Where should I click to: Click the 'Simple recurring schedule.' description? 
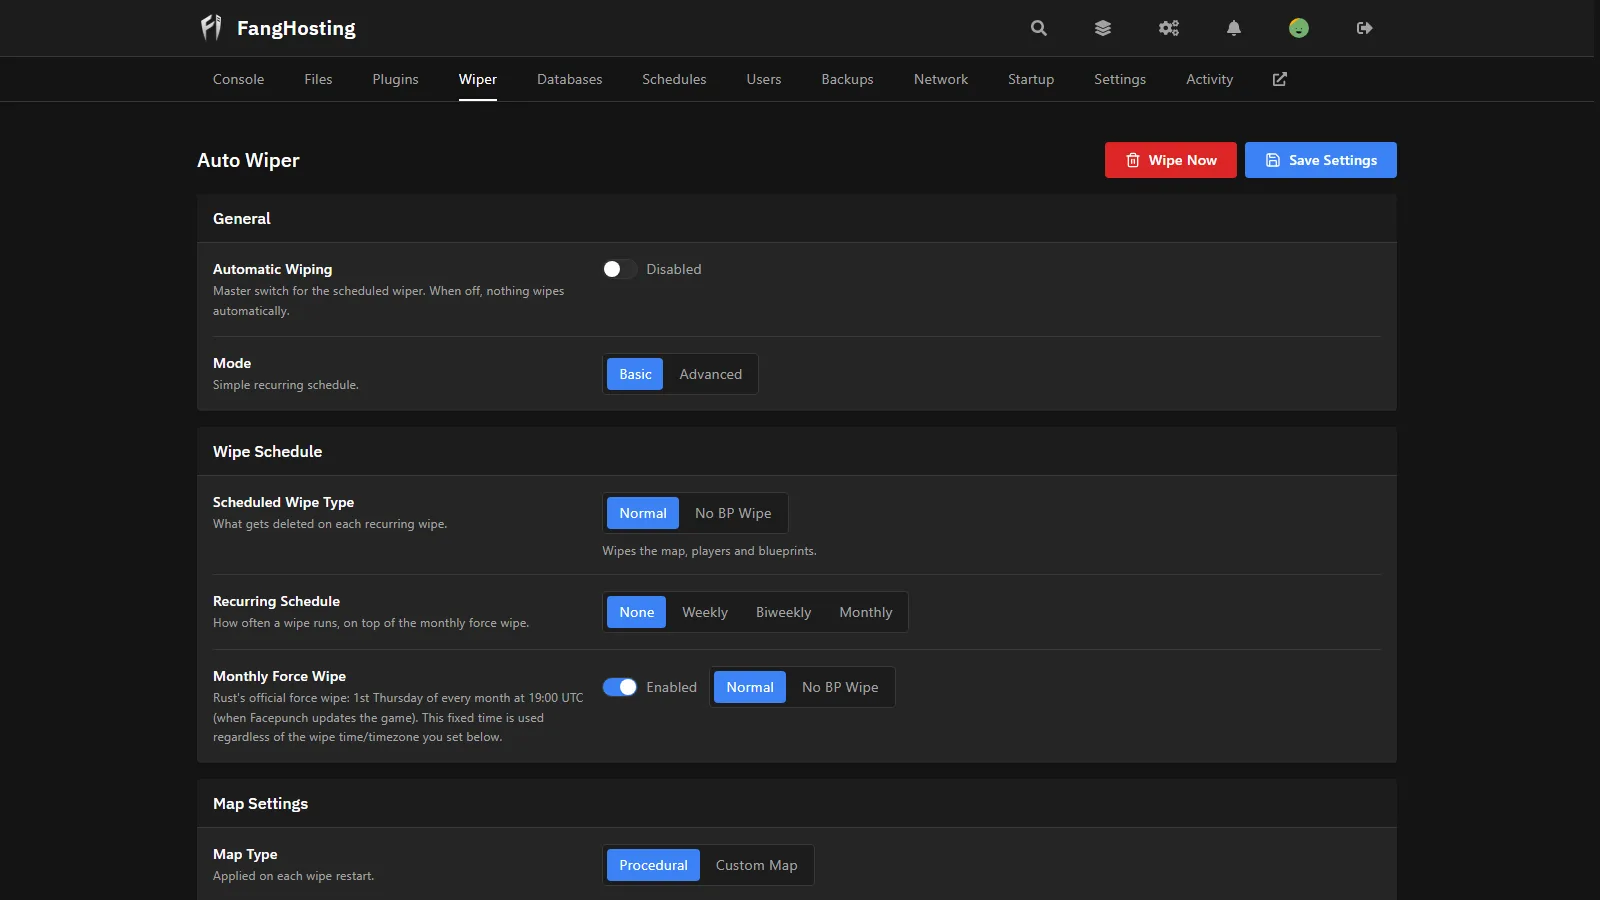click(286, 385)
